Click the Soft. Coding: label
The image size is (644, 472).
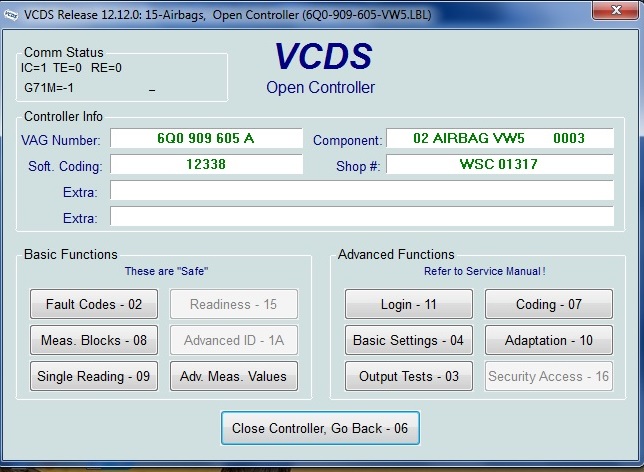[65, 166]
